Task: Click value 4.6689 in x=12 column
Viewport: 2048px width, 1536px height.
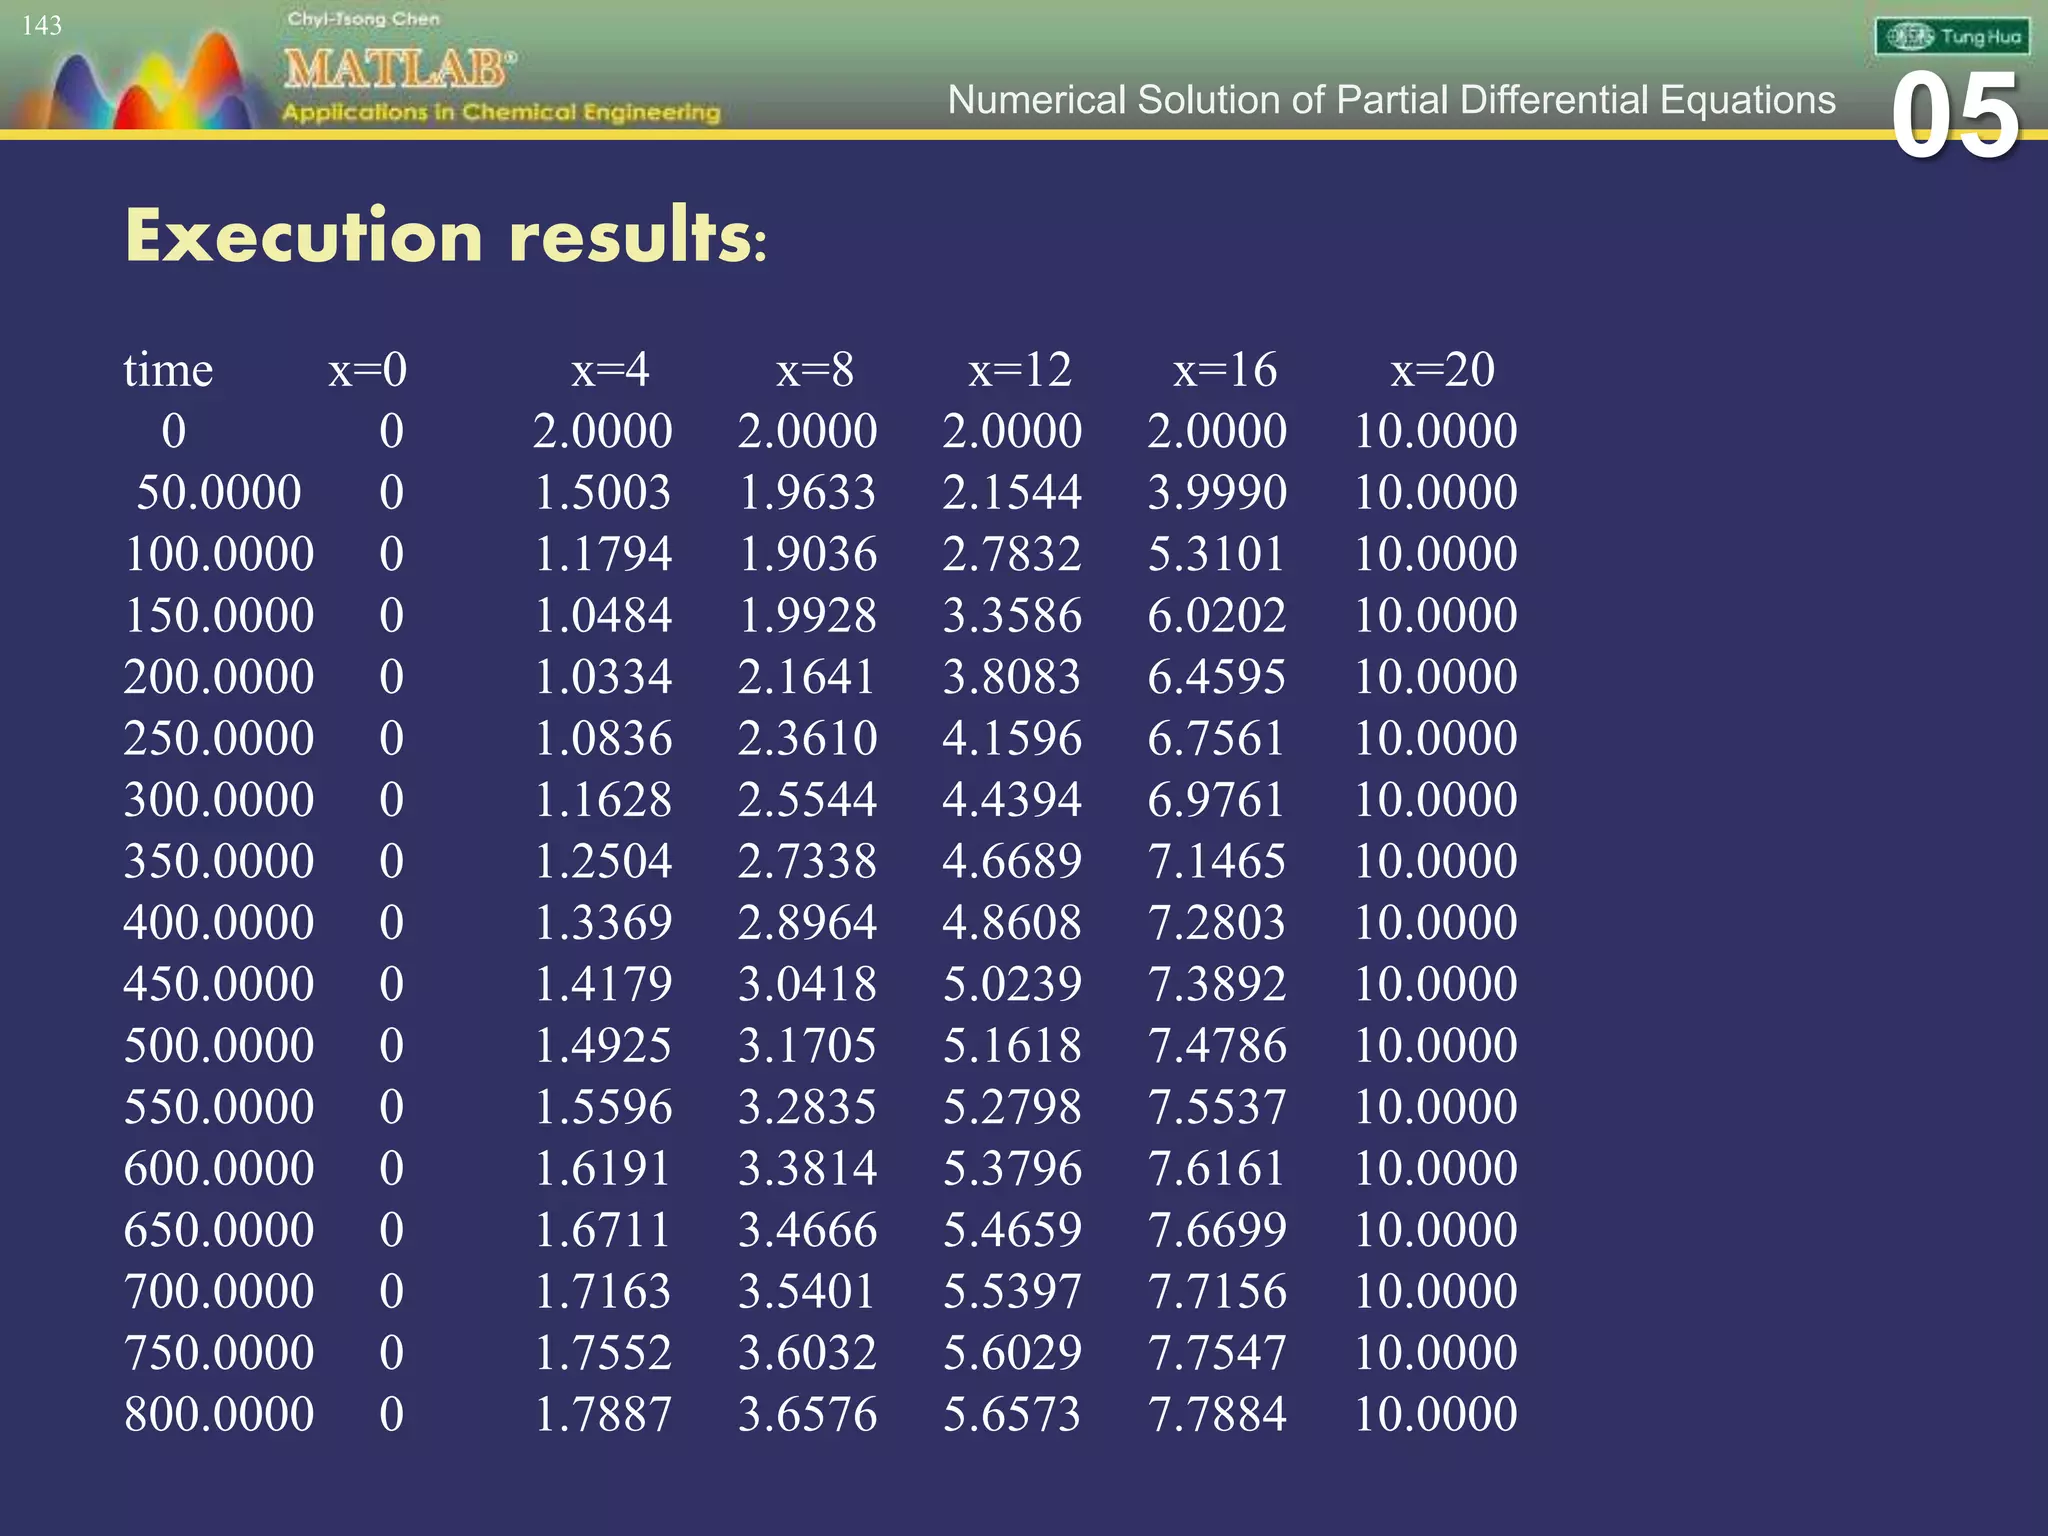Action: [x=1012, y=861]
